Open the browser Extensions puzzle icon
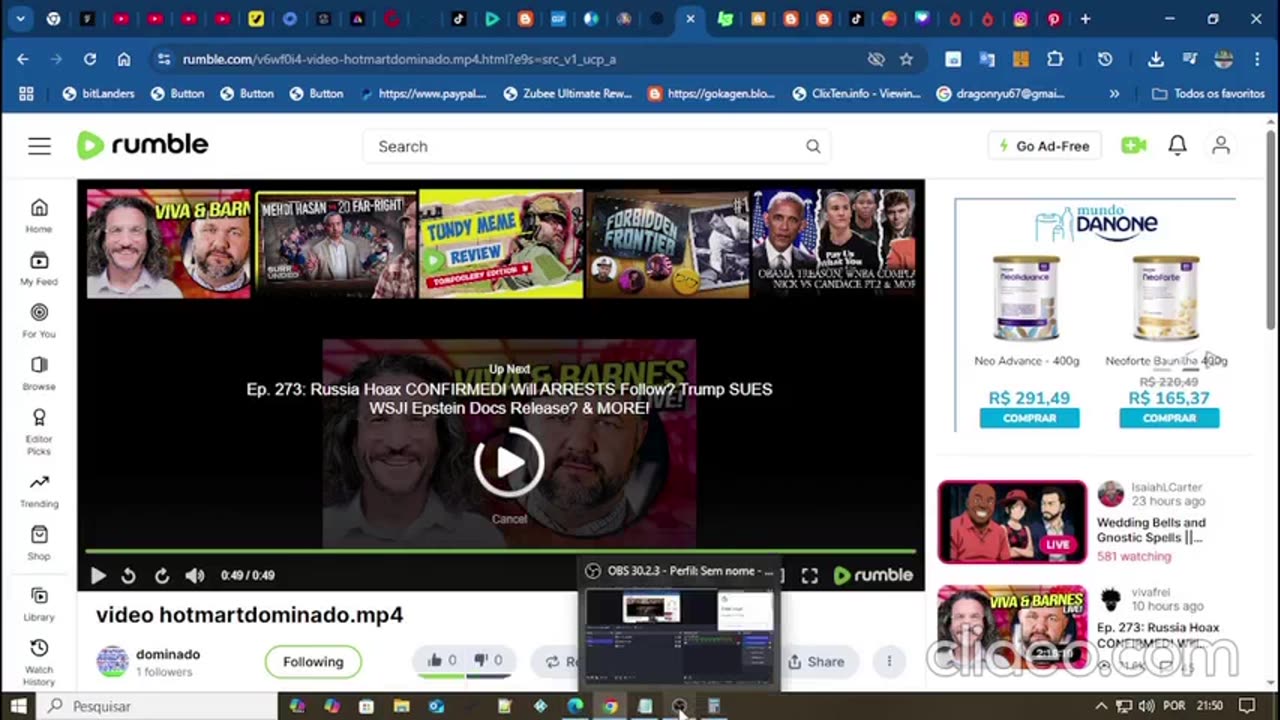 [x=1055, y=59]
